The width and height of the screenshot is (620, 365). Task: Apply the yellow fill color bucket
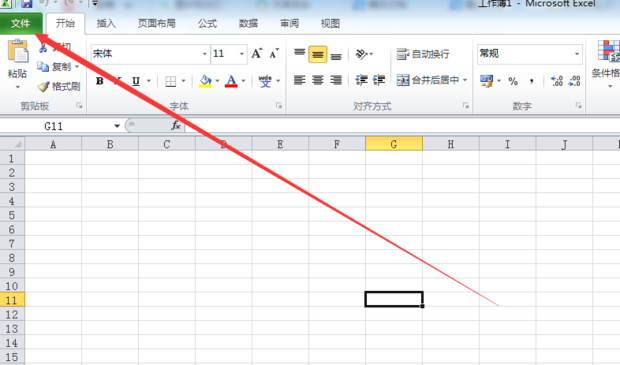(205, 81)
